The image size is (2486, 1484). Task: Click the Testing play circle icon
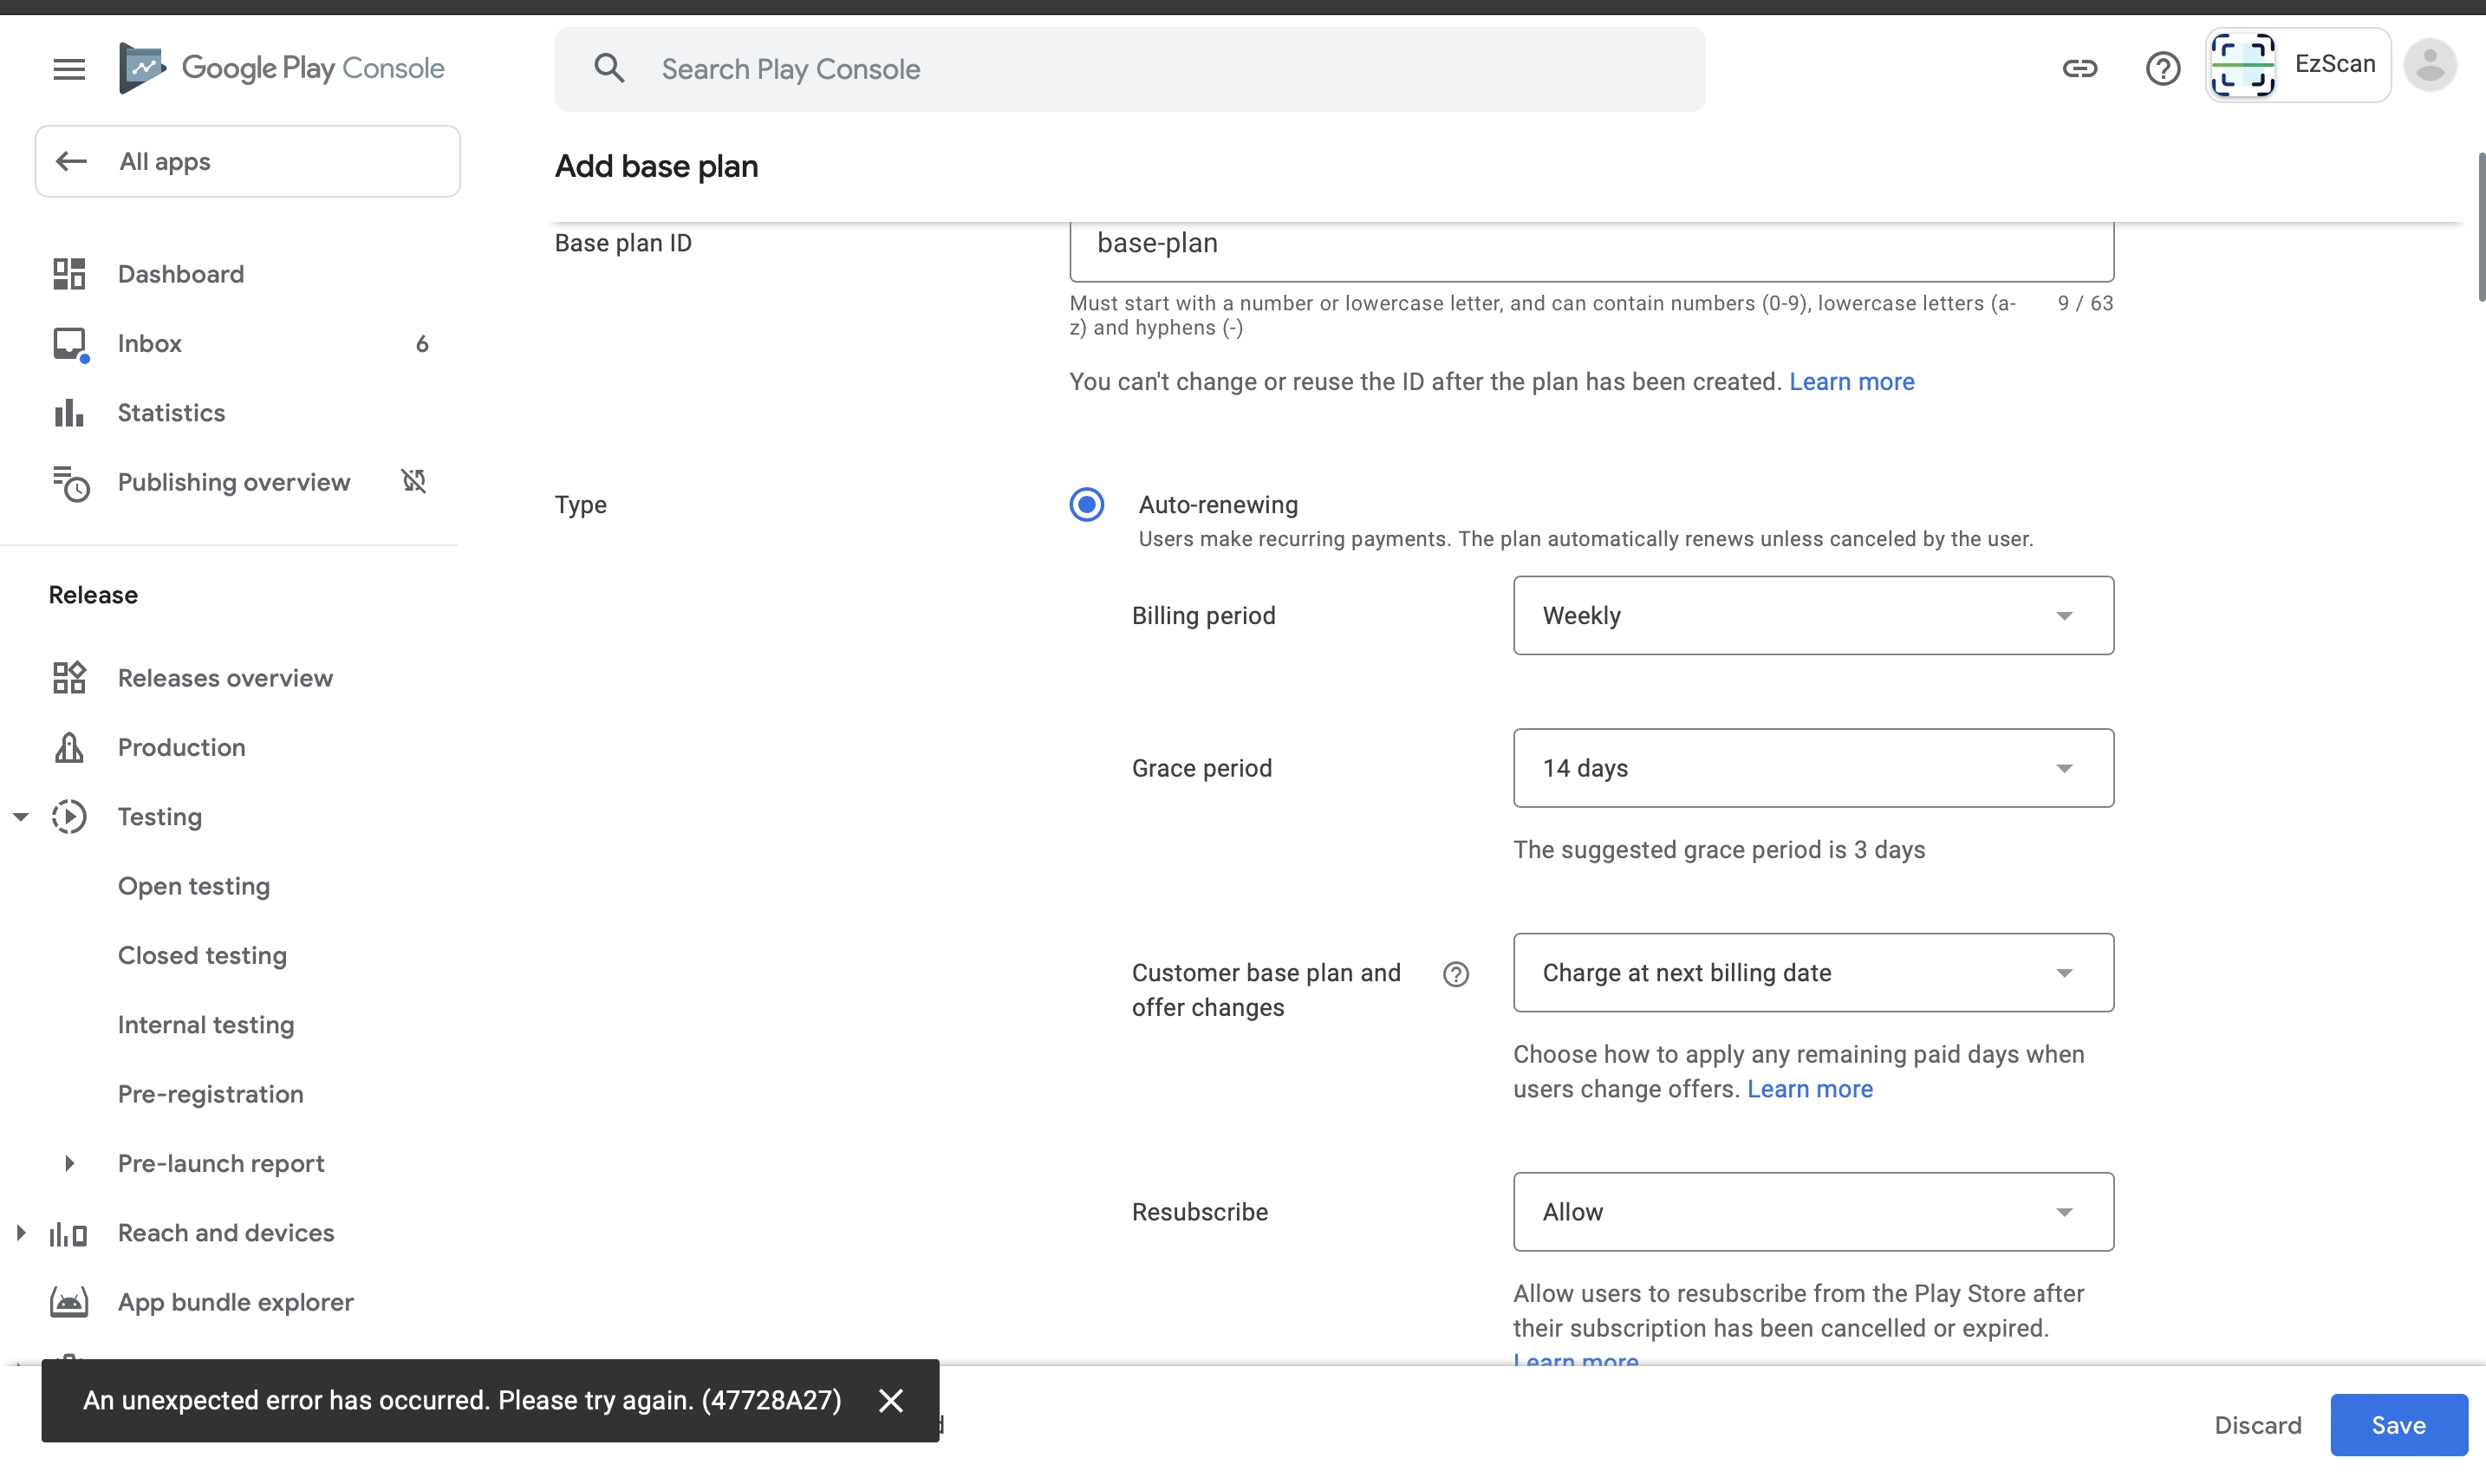click(69, 817)
